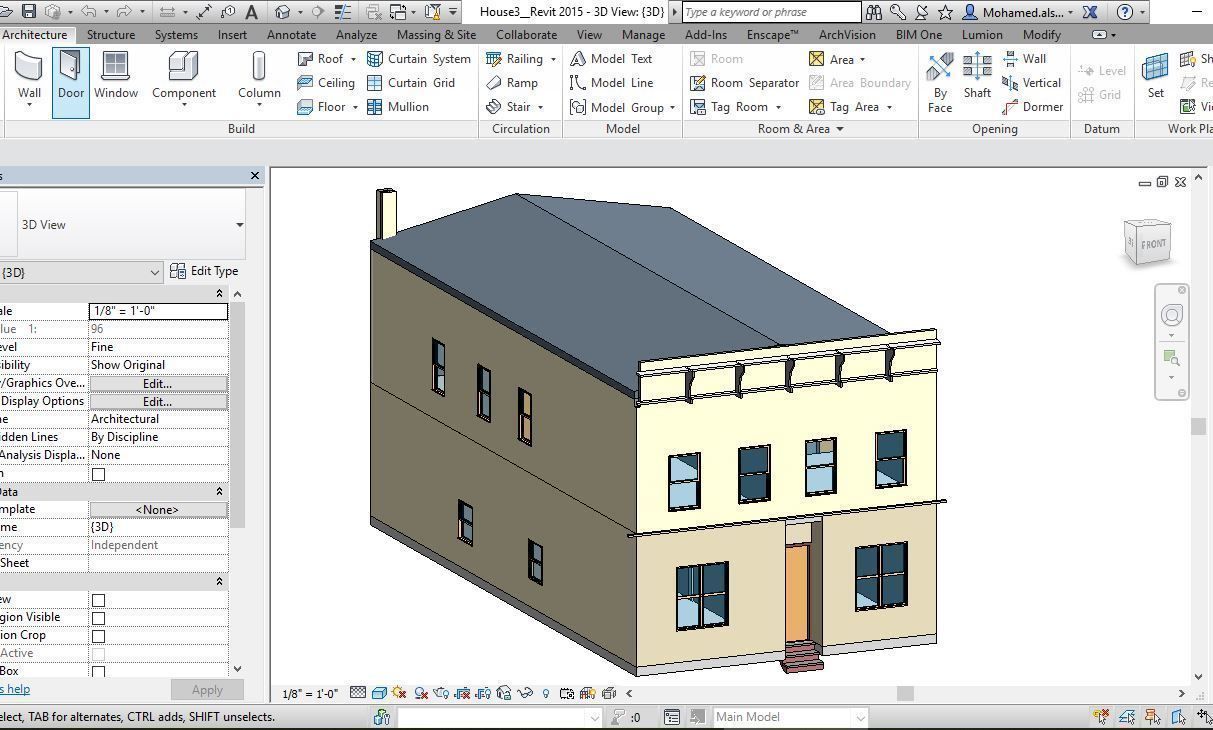Click the view scale 1/8" = 1'-0" button
This screenshot has width=1213, height=730.
click(310, 693)
